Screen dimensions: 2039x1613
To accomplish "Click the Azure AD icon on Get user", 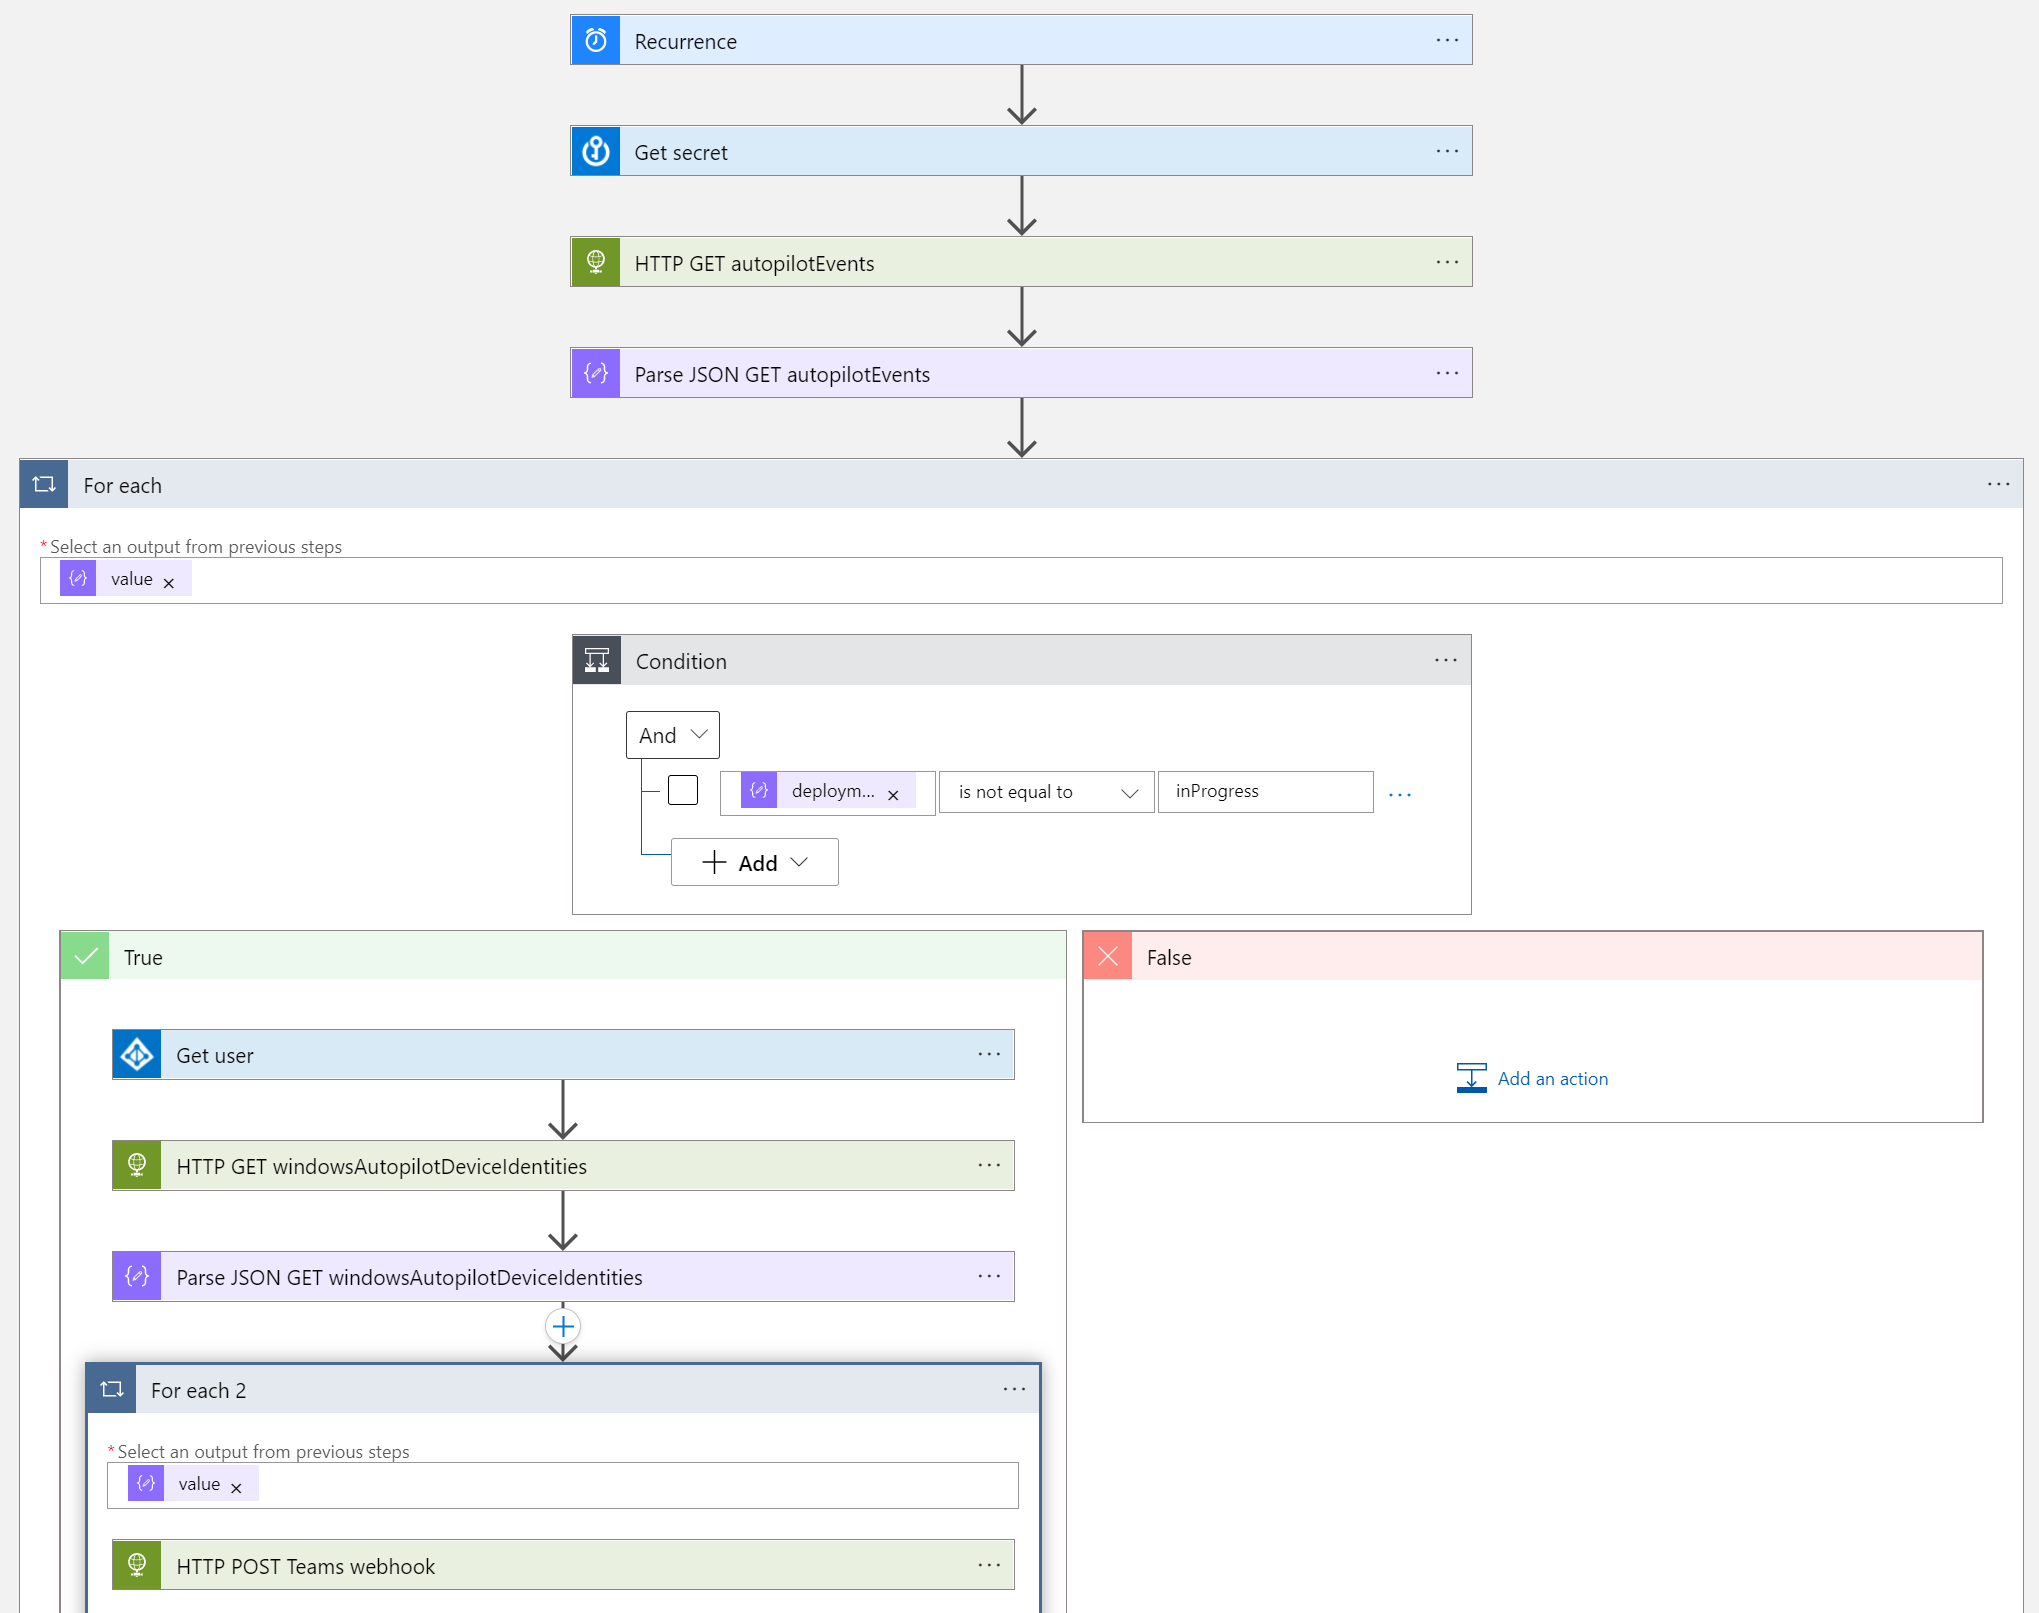I will [x=136, y=1054].
